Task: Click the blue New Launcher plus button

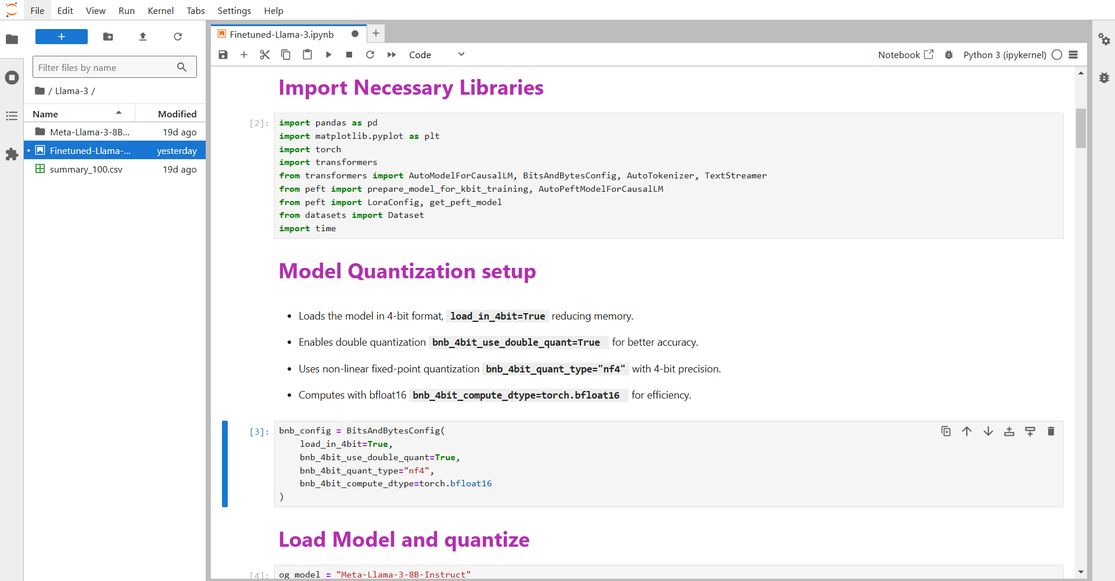Action: coord(61,37)
